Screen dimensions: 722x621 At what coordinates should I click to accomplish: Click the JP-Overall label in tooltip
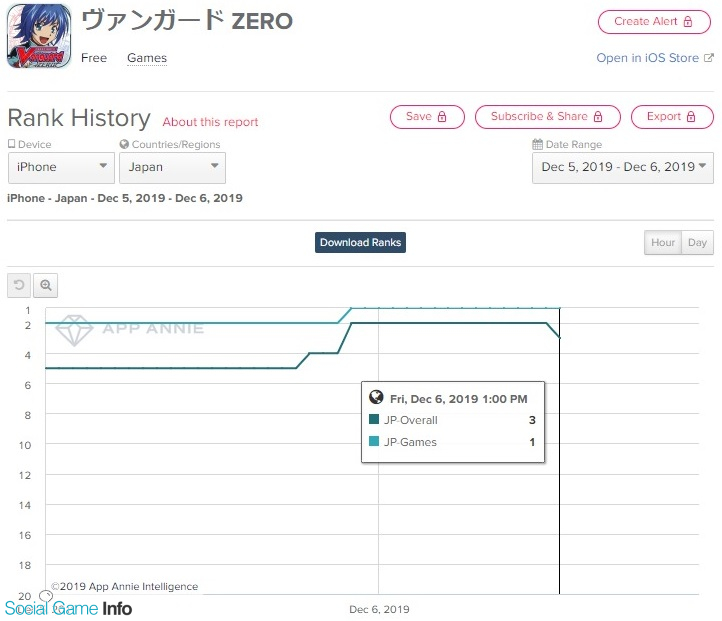click(x=411, y=420)
